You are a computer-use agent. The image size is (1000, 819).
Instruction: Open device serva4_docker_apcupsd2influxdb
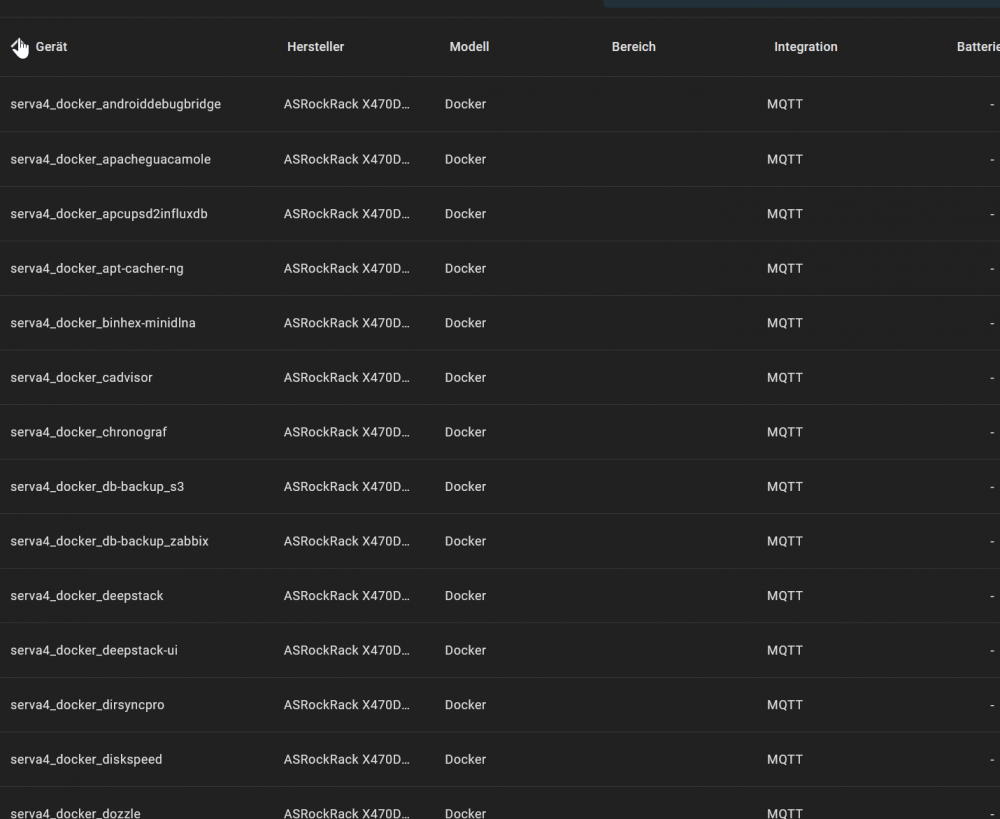pos(108,214)
